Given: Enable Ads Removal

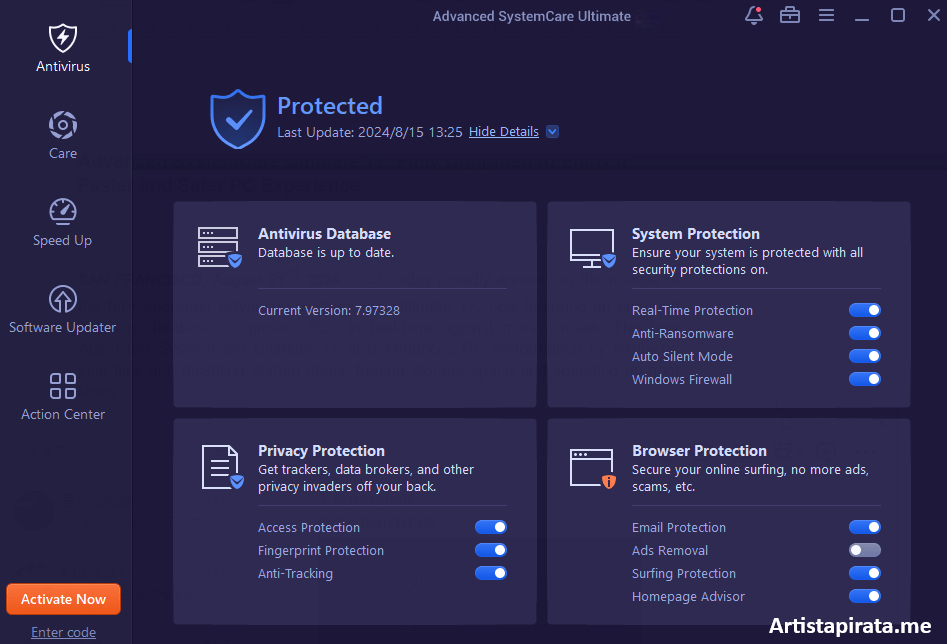Looking at the screenshot, I should pos(864,550).
